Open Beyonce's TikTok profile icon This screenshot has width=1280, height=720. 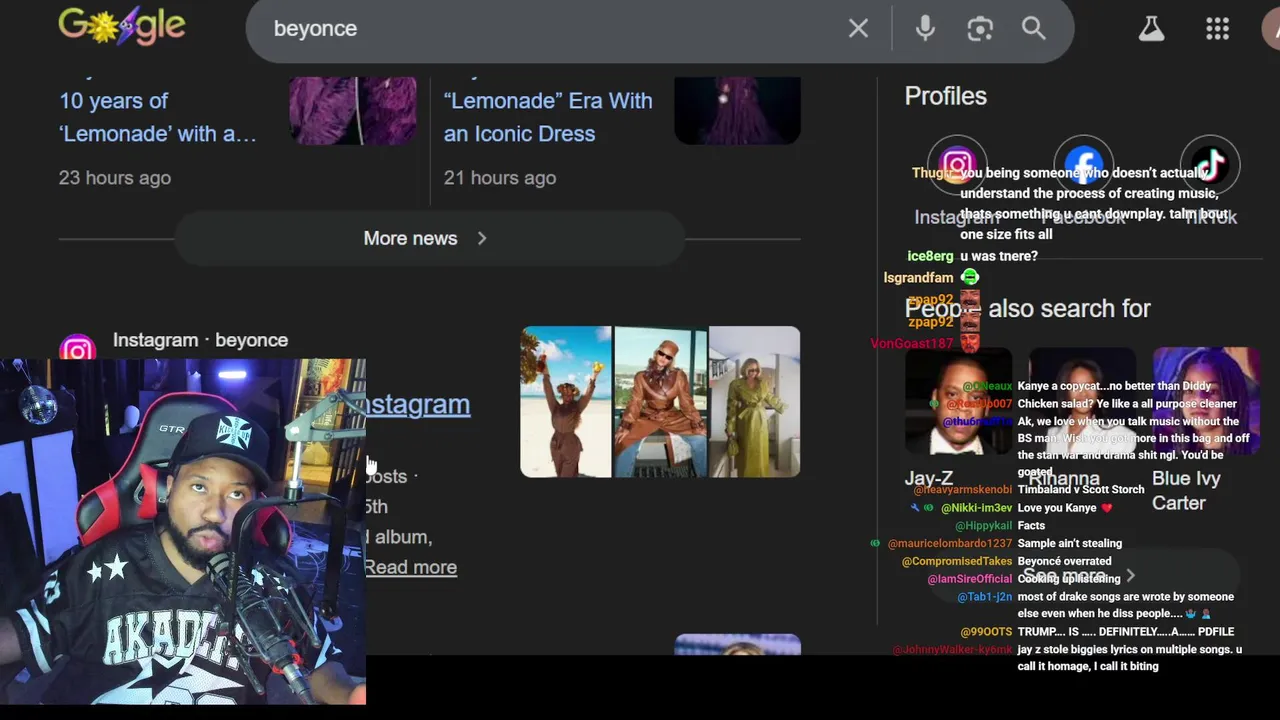pyautogui.click(x=1210, y=165)
